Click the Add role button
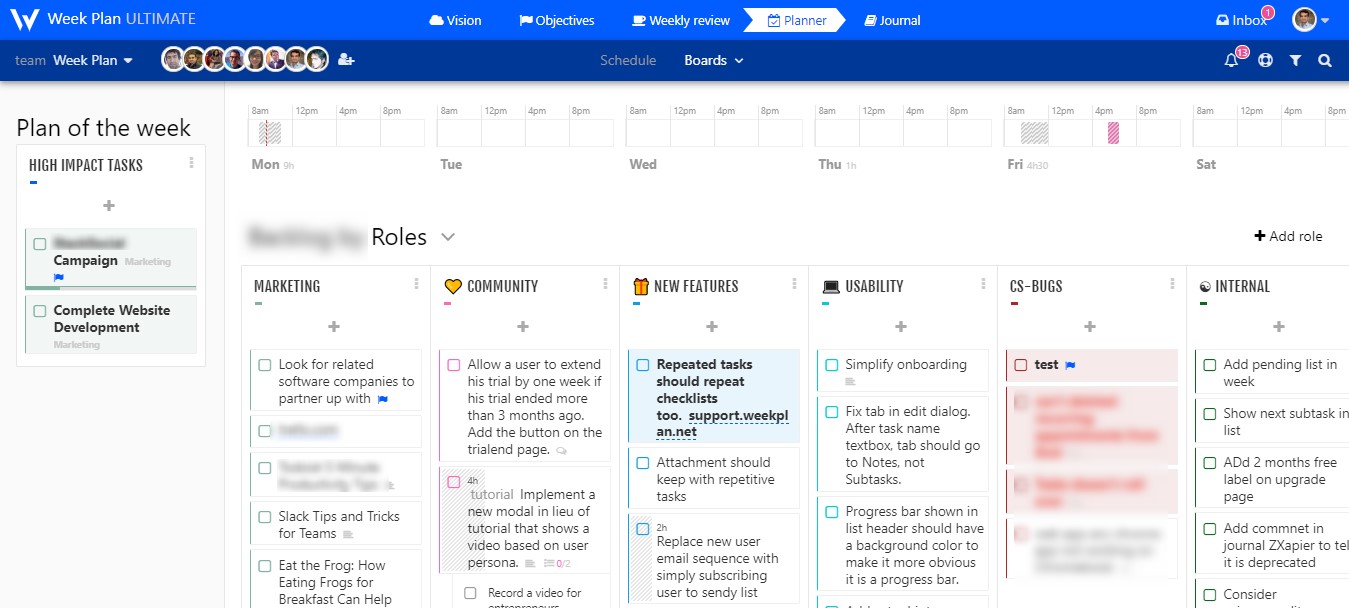 tap(1288, 236)
